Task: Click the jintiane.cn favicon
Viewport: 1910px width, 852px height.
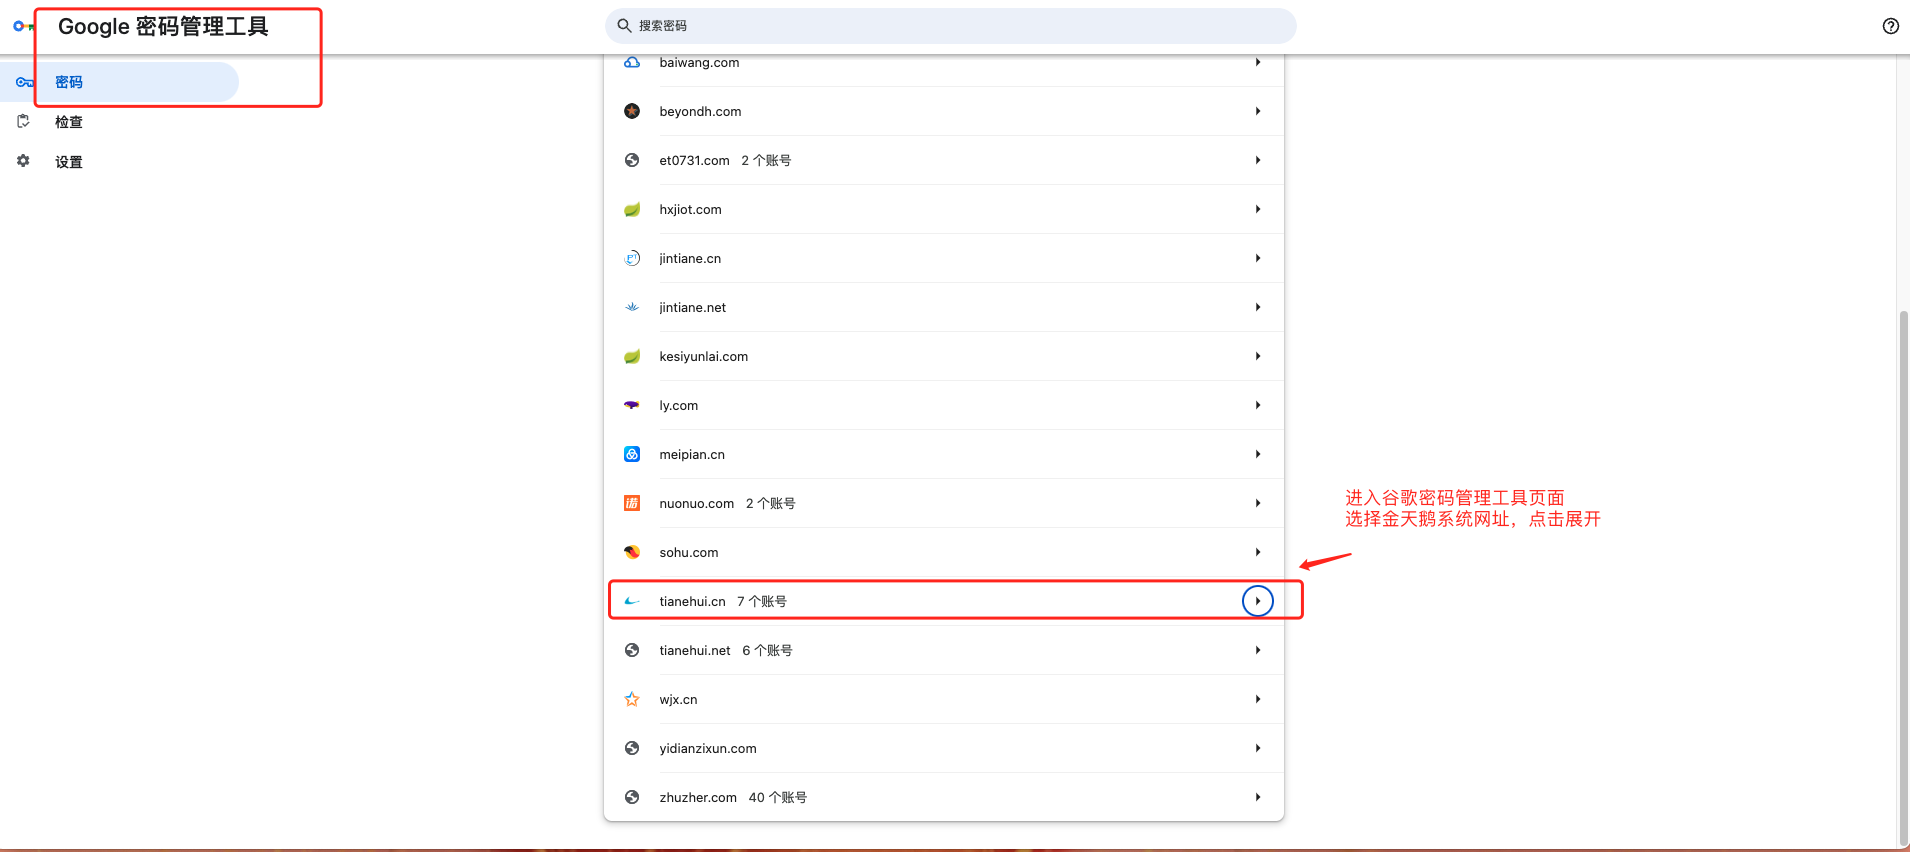Action: (x=632, y=258)
